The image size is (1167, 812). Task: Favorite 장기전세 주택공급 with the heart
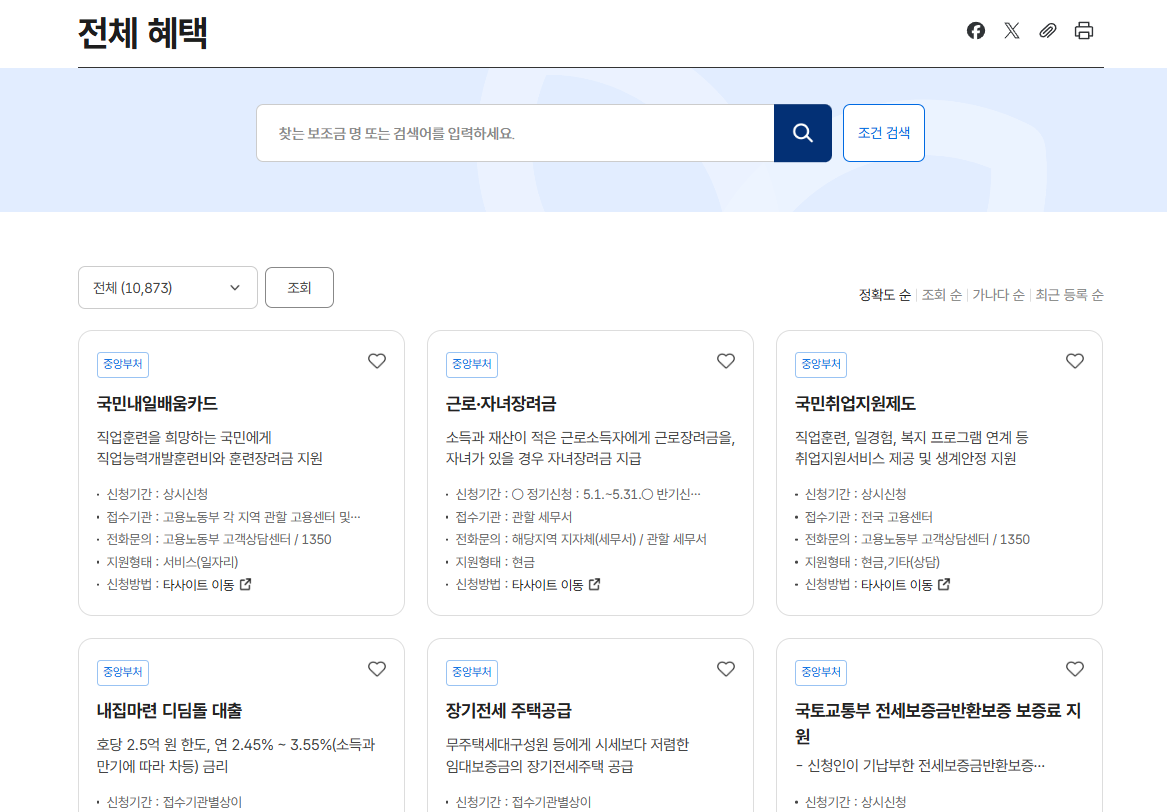point(726,669)
